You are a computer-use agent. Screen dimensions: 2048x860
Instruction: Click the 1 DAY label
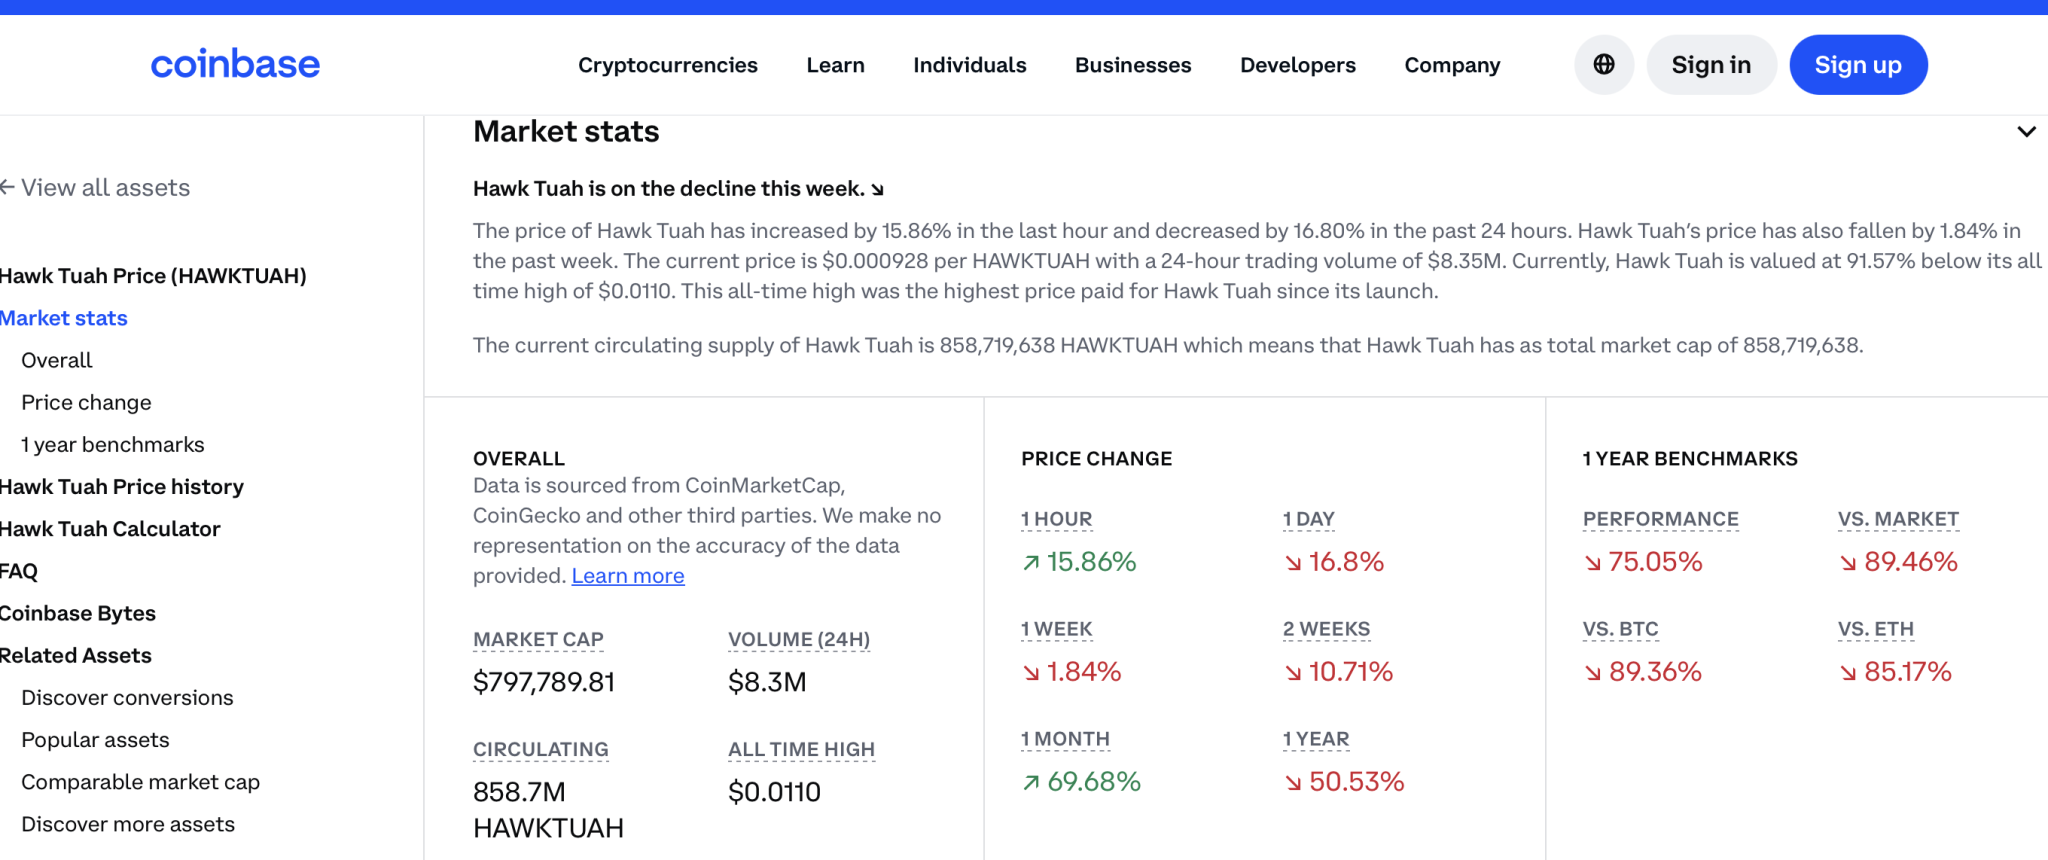tap(1309, 519)
